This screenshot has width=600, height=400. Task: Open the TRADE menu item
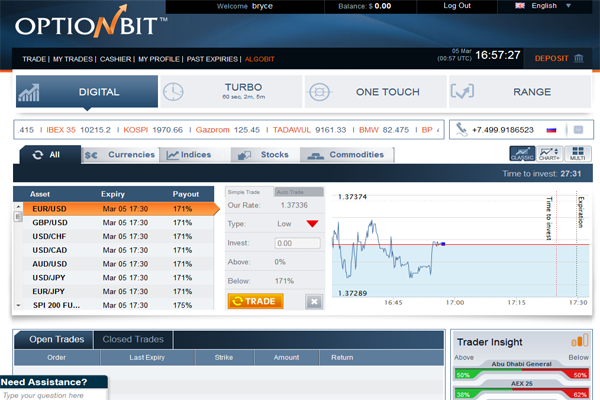tap(34, 59)
